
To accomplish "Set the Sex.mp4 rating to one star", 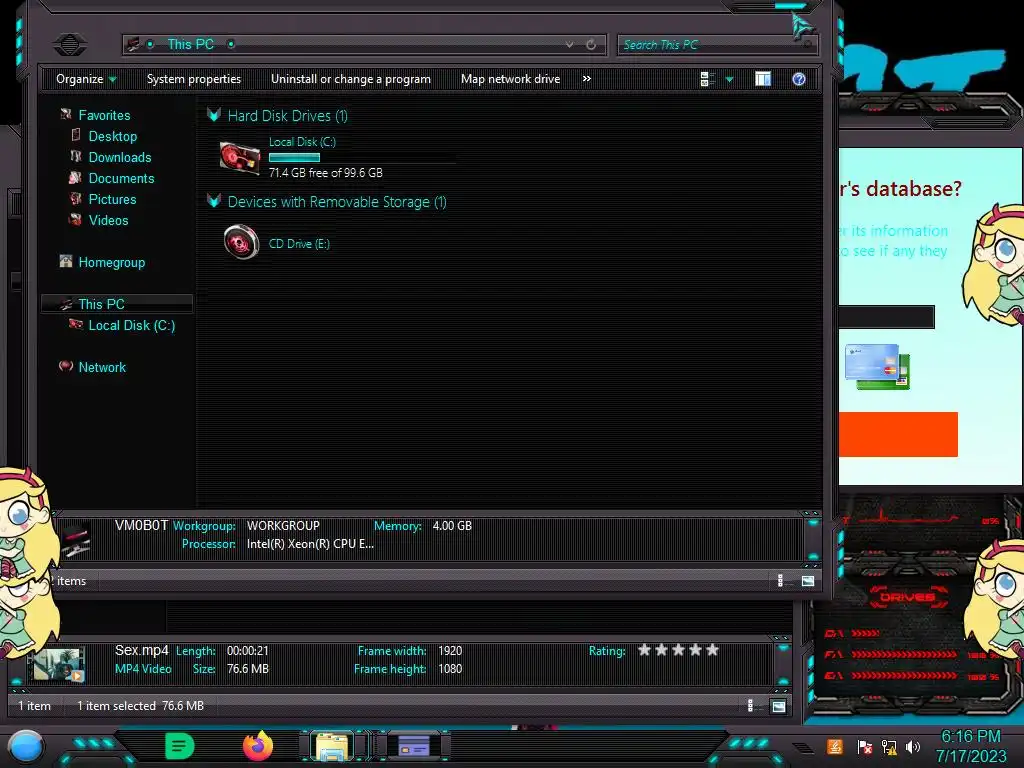I will point(645,650).
